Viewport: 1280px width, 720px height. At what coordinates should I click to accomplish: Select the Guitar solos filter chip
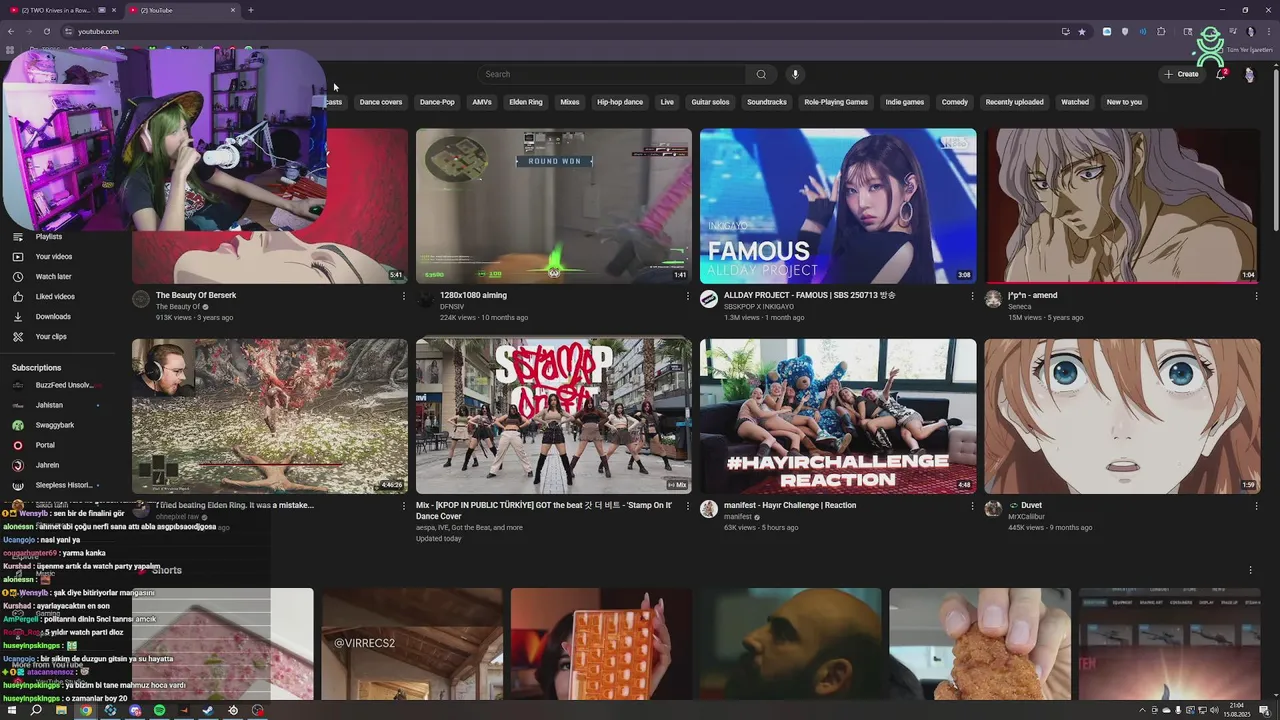711,102
